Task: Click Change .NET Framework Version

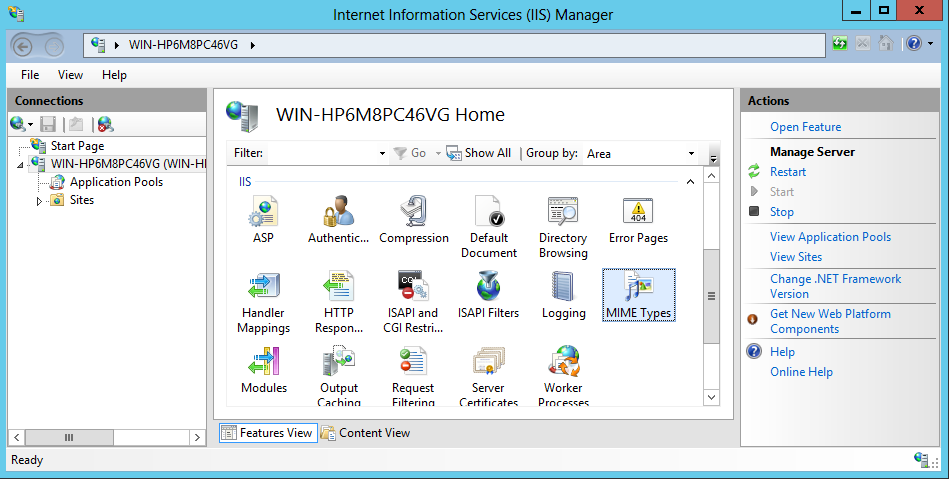Action: coord(835,286)
